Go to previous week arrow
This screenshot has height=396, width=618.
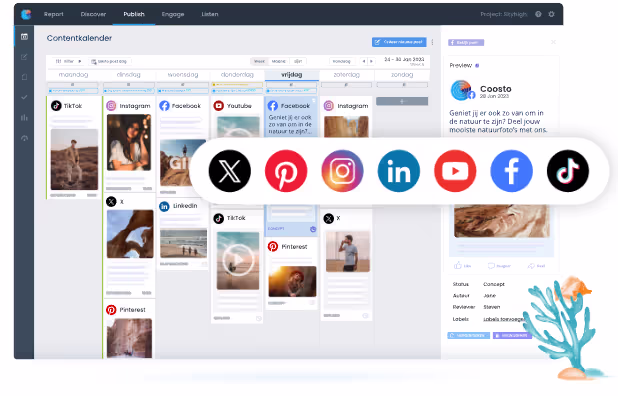click(x=364, y=61)
